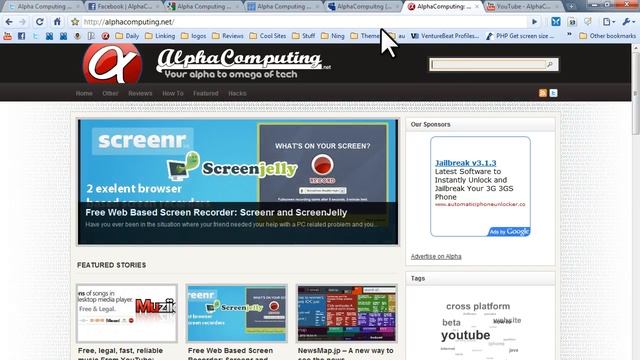Select the beta tag
Viewport: 640px width, 360px height.
pos(451,322)
